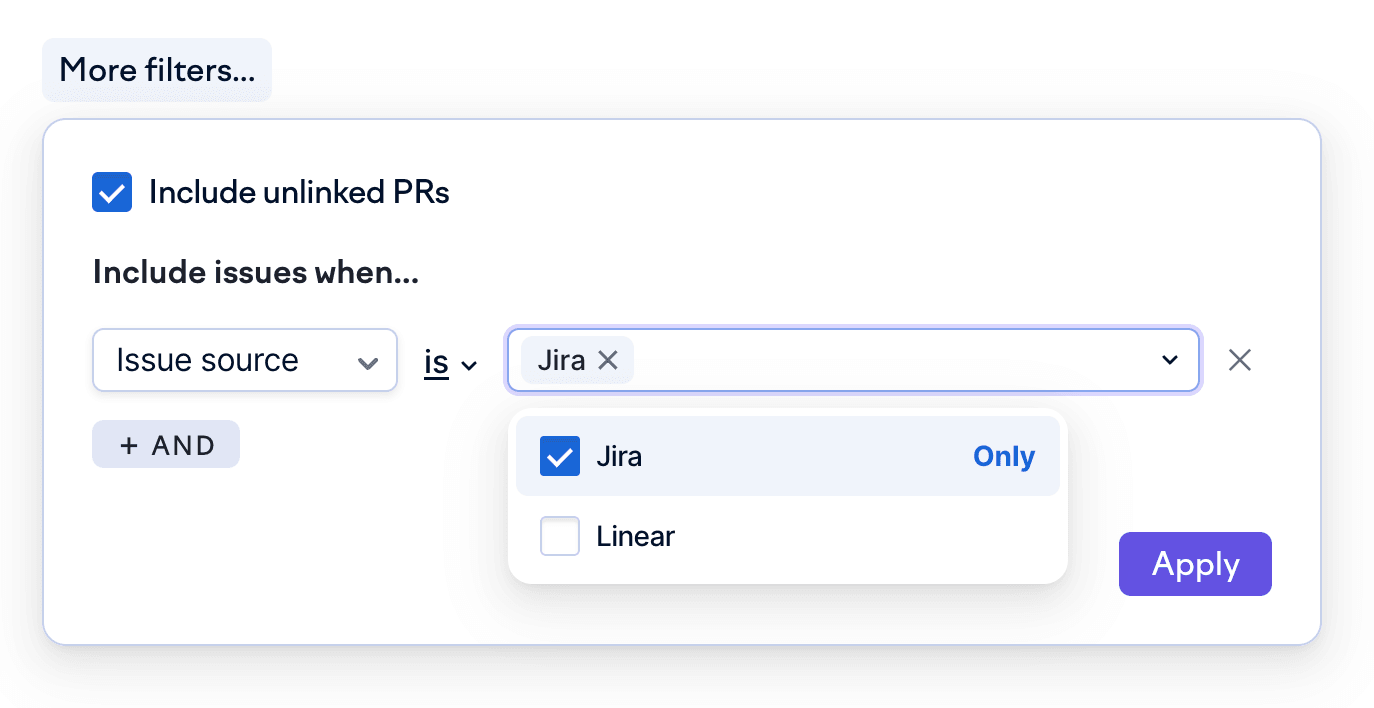Click the Jira tag in the field
The height and width of the screenshot is (708, 1374).
(561, 361)
